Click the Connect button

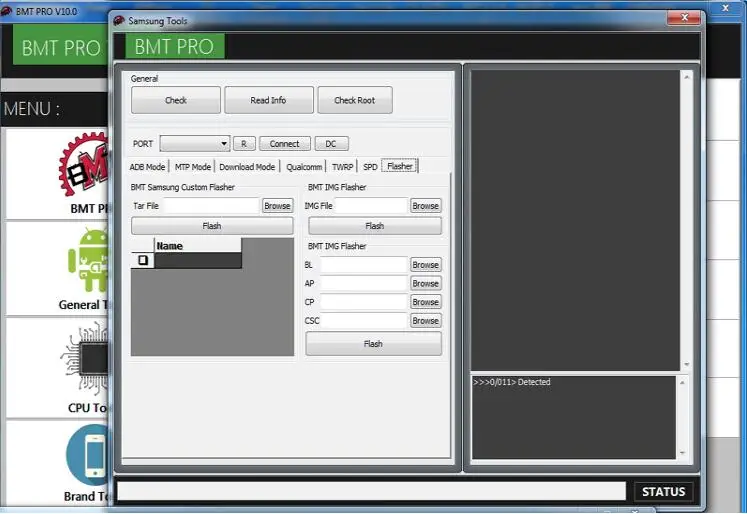click(284, 143)
